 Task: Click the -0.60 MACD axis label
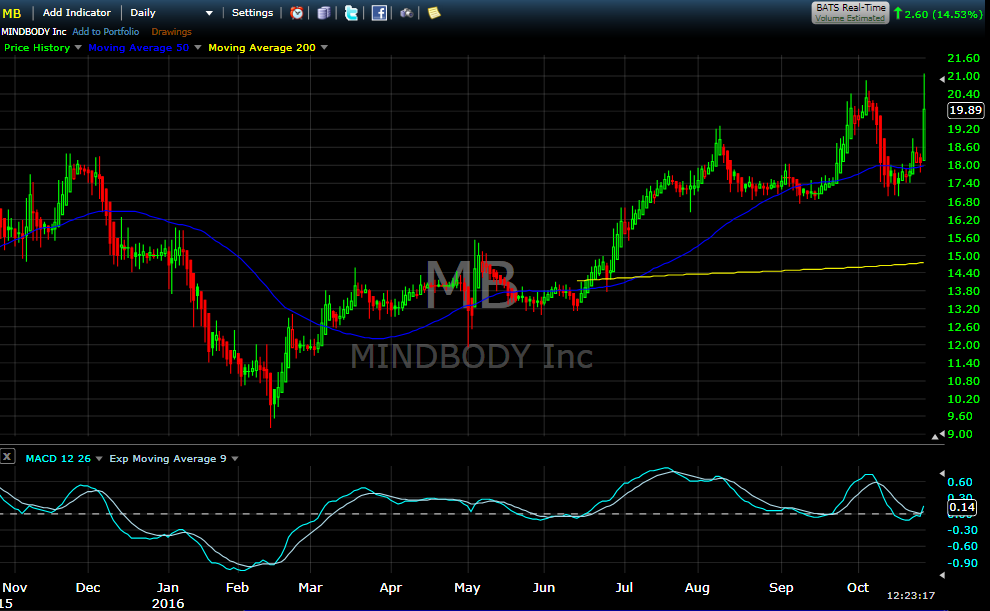963,547
